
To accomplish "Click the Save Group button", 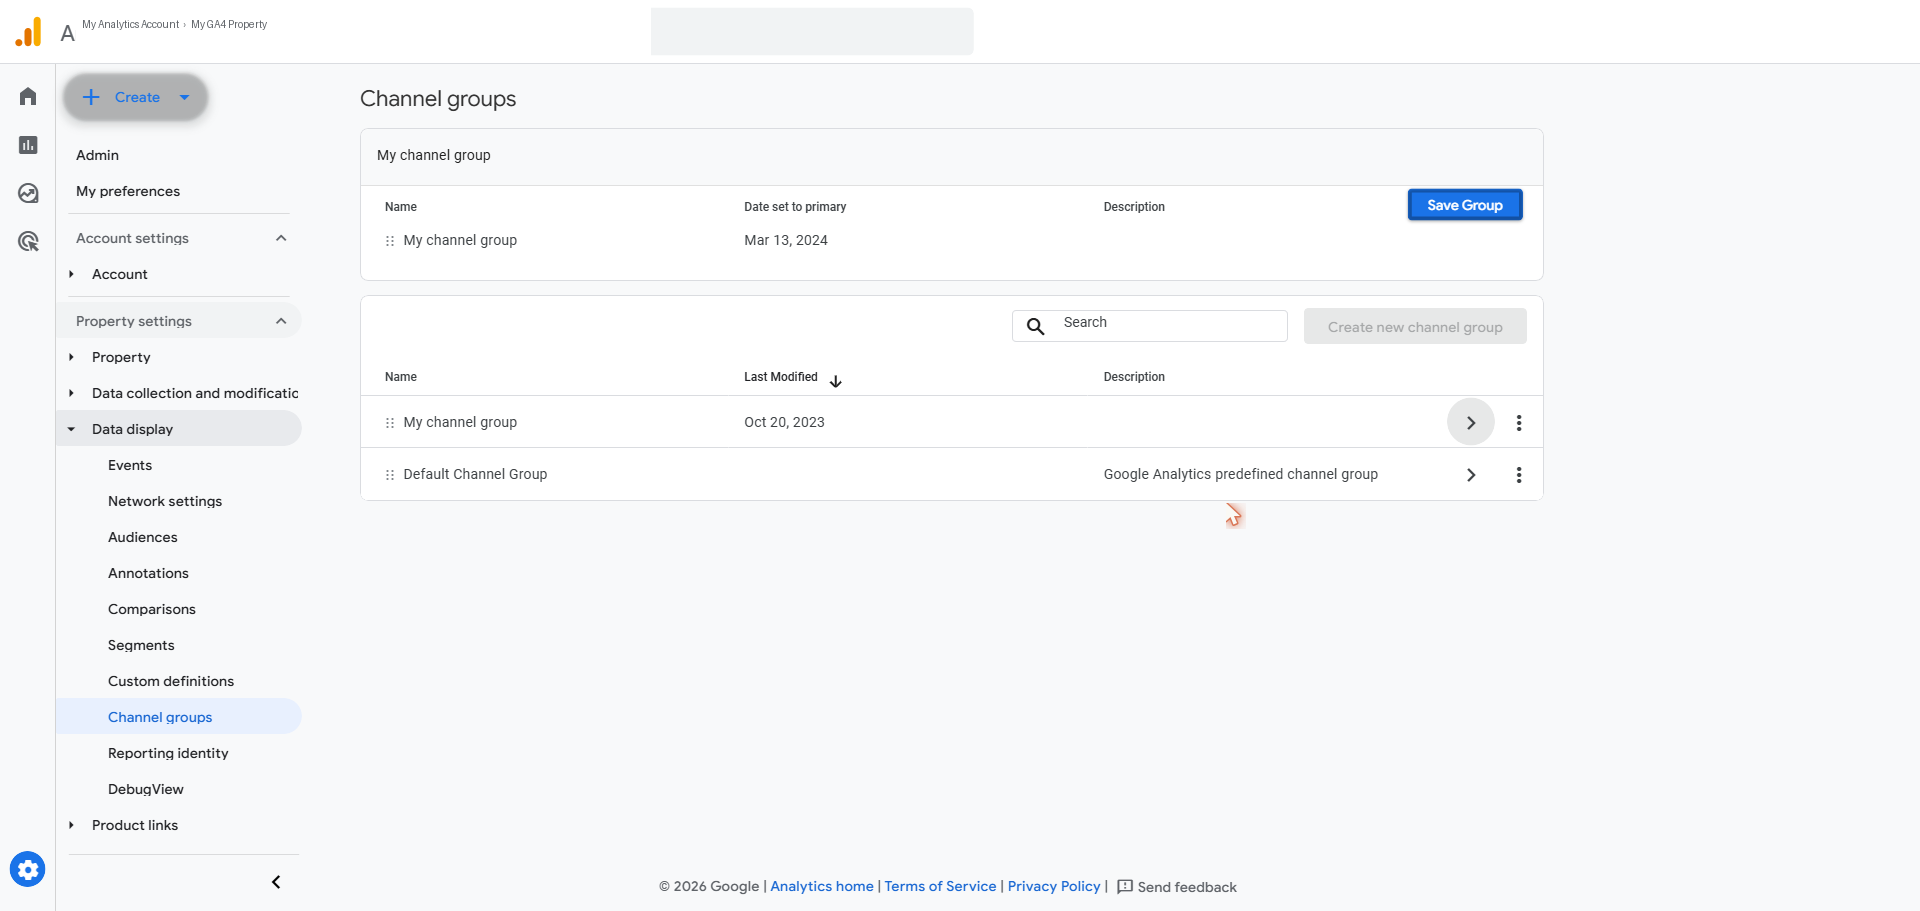I will pos(1465,205).
